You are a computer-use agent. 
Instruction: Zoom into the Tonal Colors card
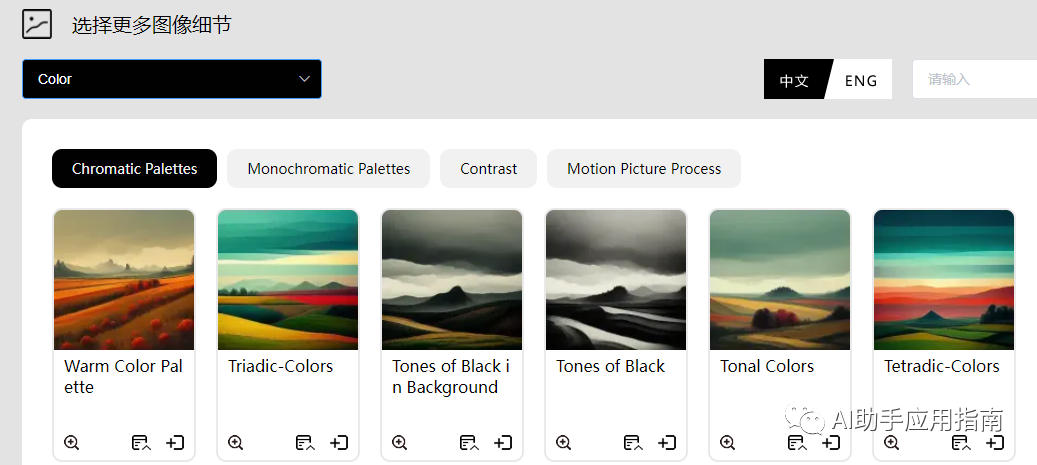pyautogui.click(x=727, y=443)
